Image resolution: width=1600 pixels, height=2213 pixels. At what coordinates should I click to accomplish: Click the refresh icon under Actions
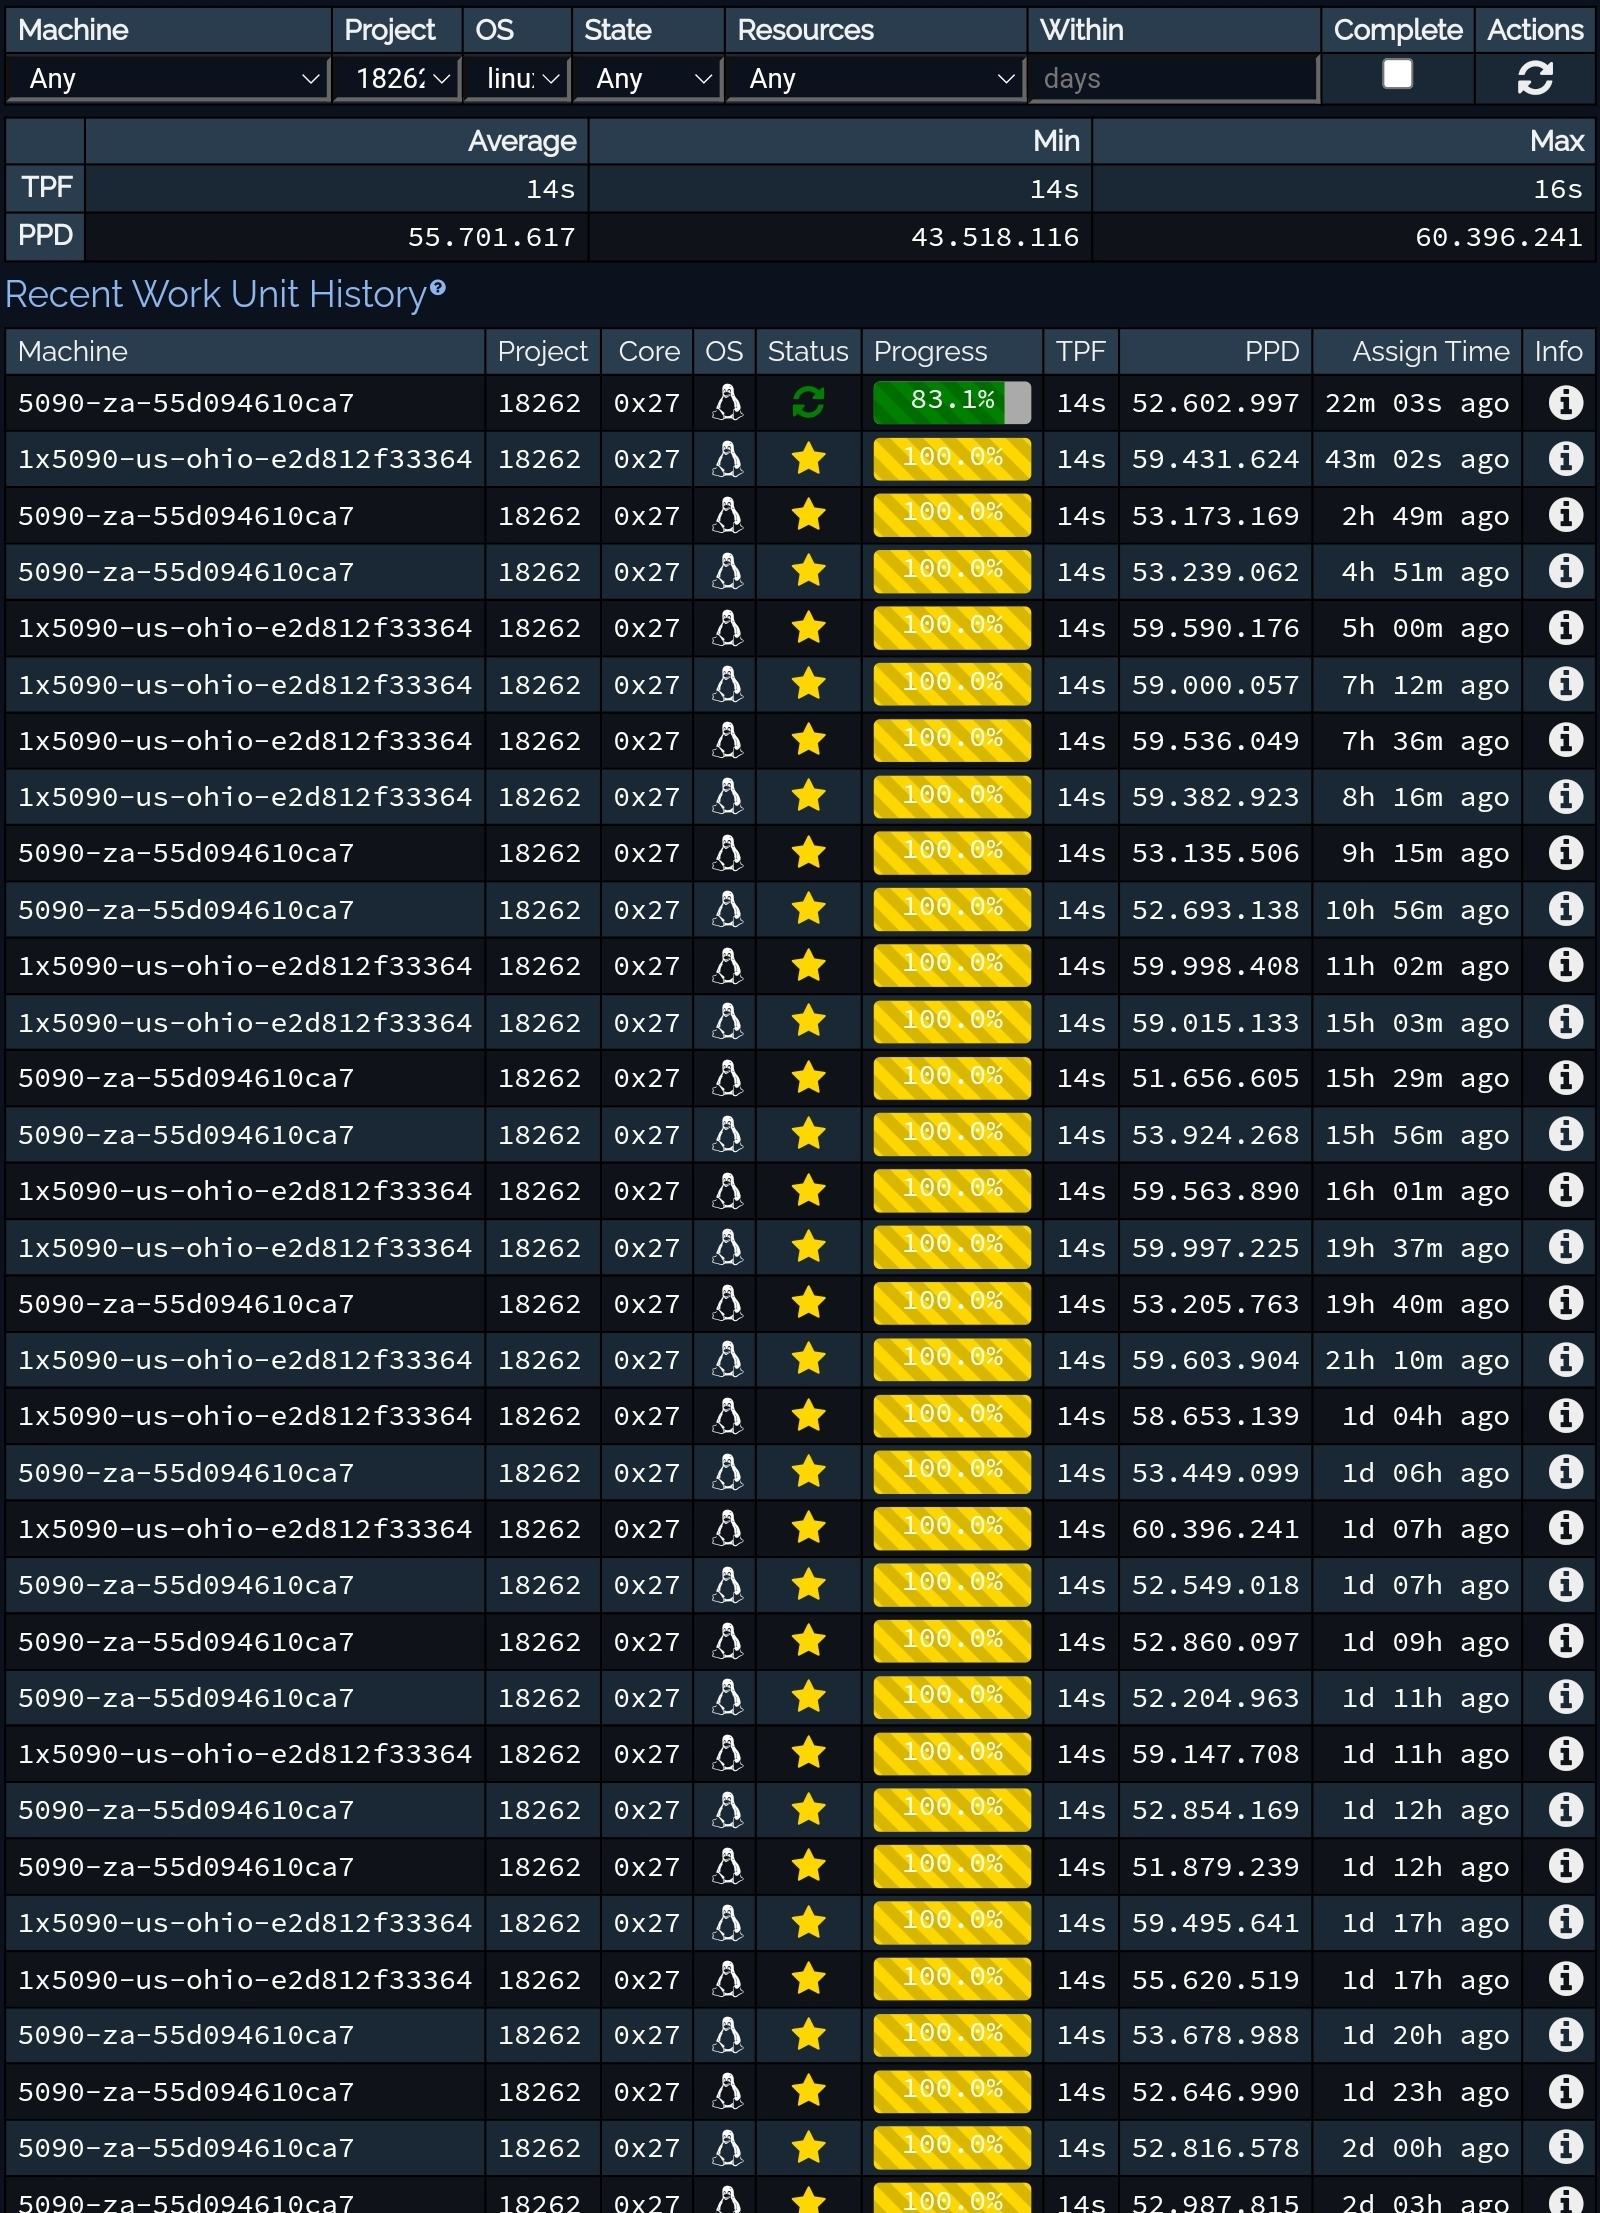click(x=1534, y=78)
